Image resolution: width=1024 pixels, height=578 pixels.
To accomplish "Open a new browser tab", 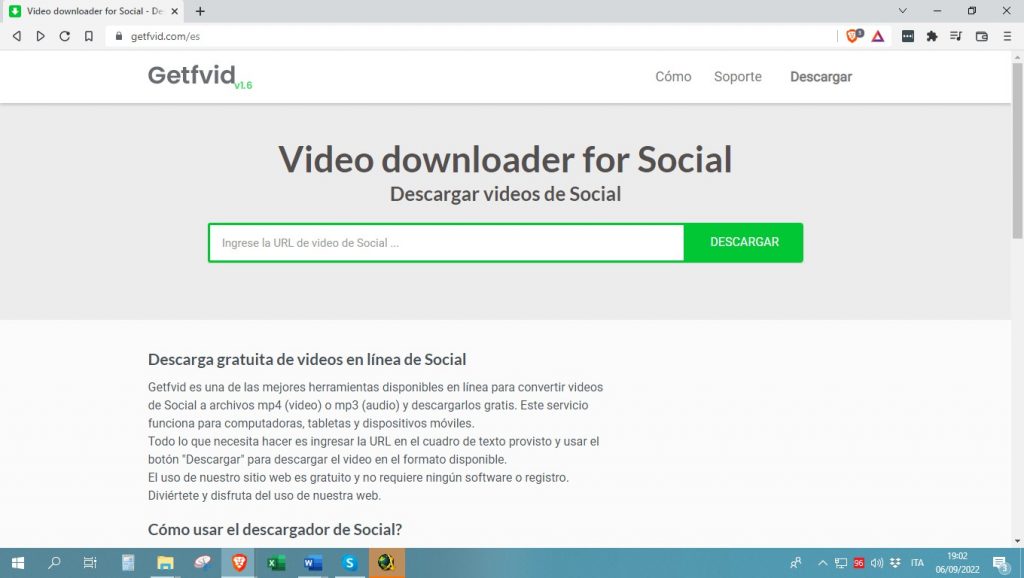I will click(200, 11).
